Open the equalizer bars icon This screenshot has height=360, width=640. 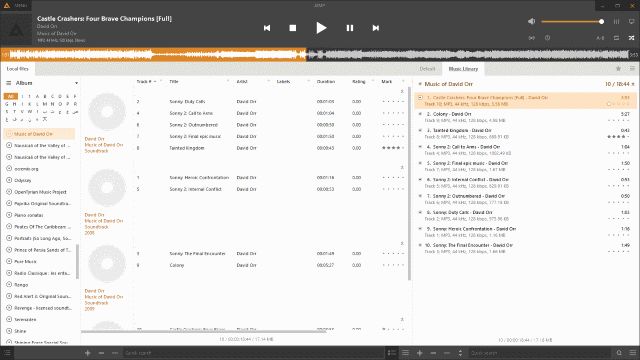pyautogui.click(x=616, y=21)
